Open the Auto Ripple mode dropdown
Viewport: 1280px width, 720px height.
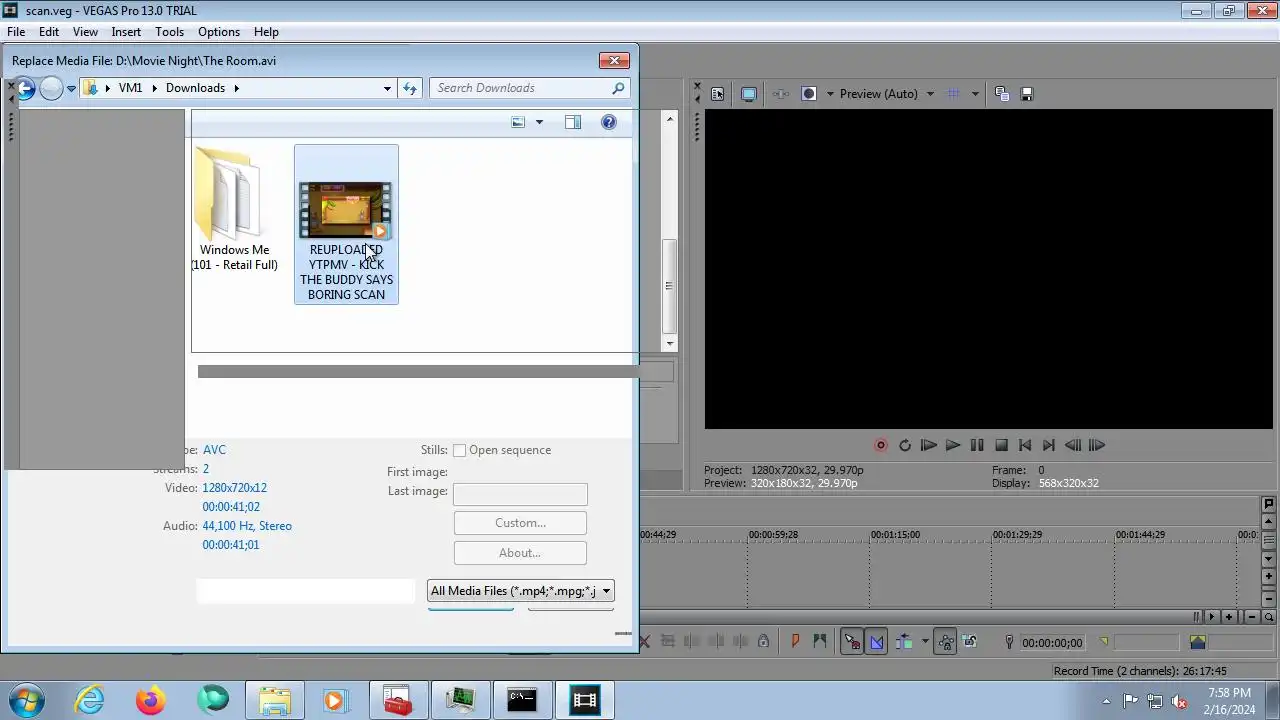[925, 642]
